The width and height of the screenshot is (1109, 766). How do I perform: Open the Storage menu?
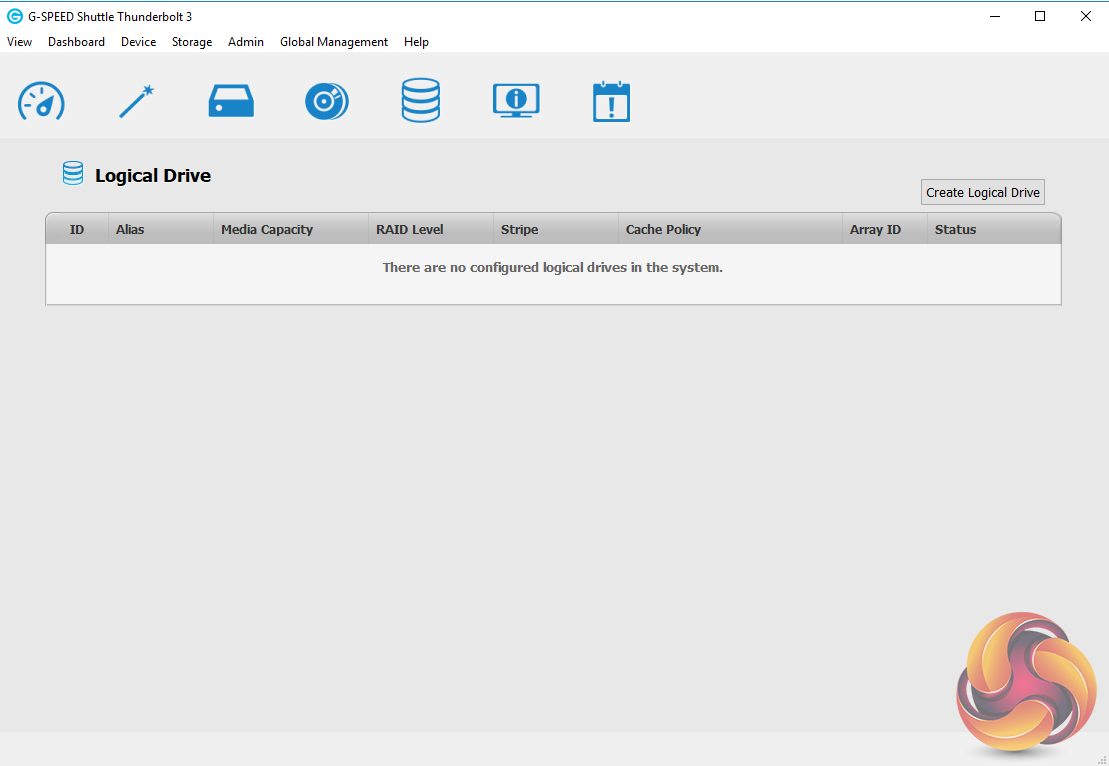[192, 42]
